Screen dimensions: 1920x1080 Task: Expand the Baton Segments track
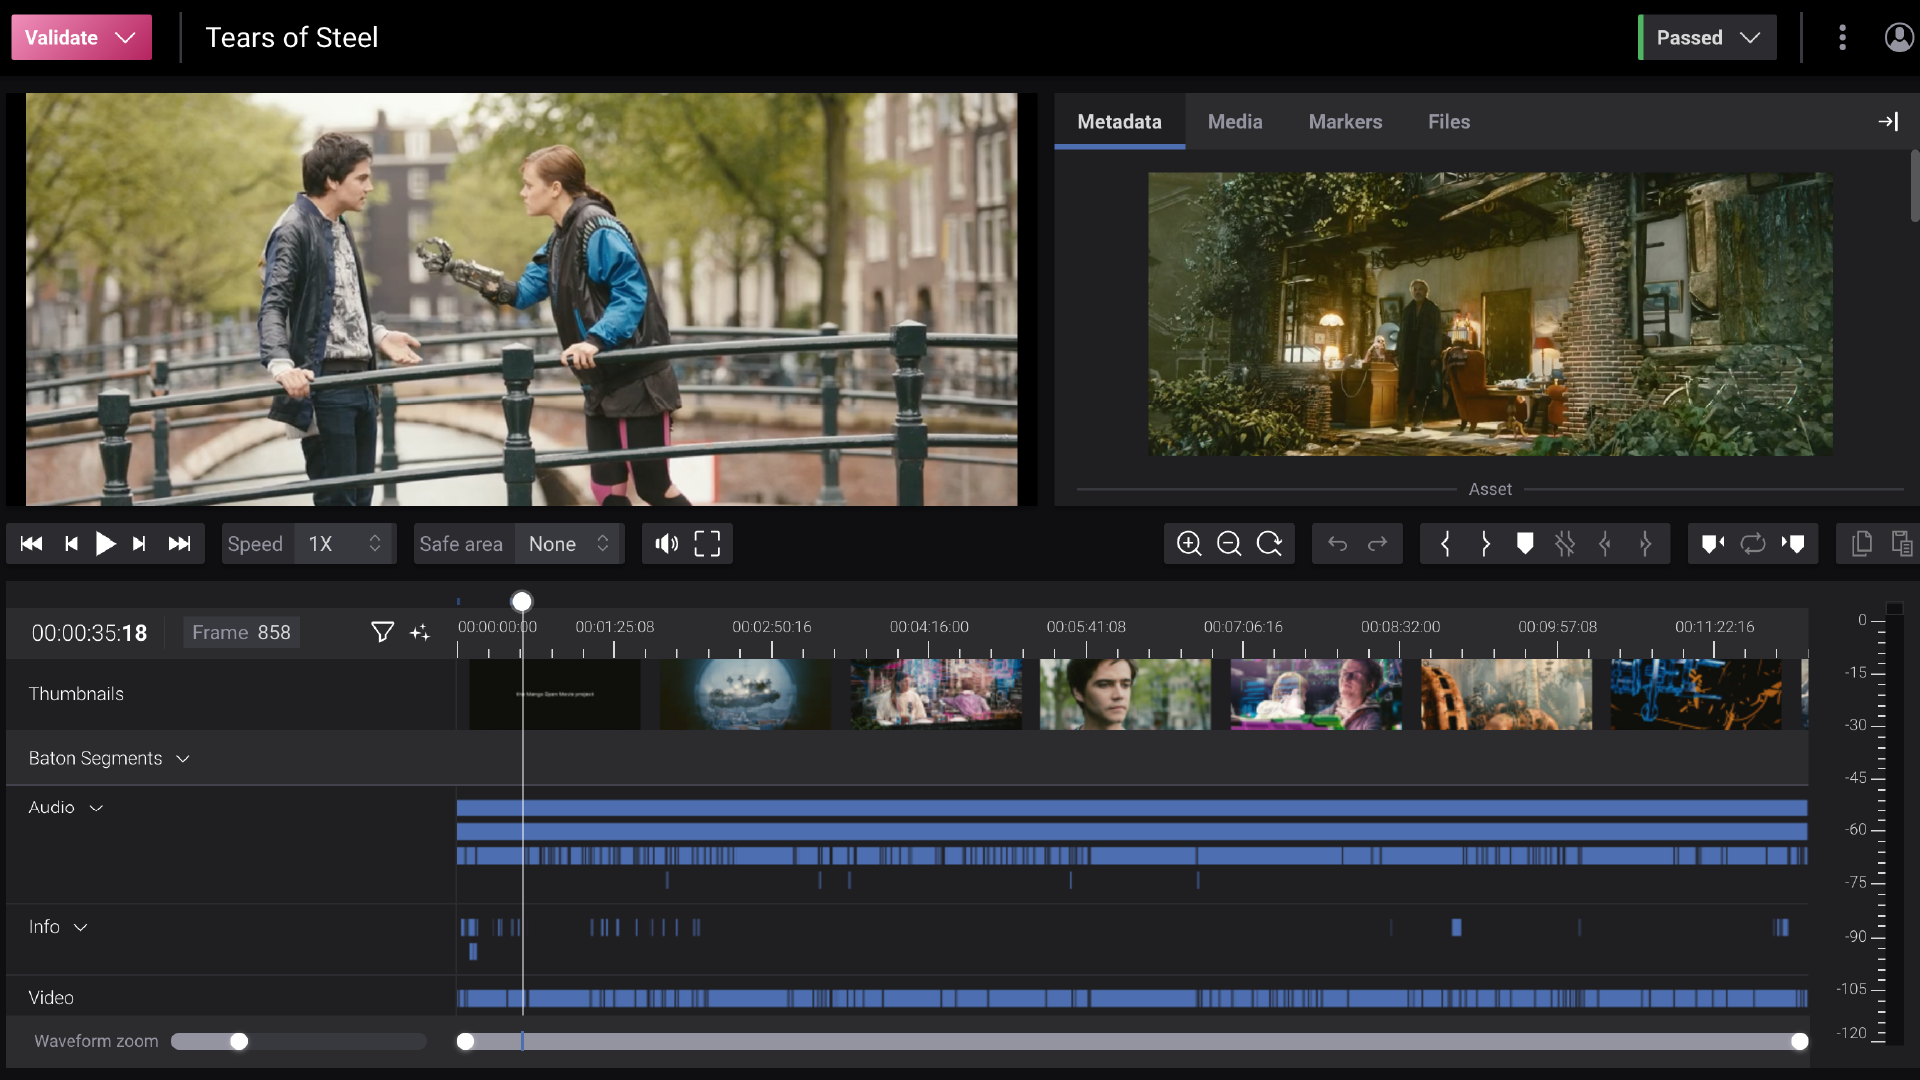(183, 759)
